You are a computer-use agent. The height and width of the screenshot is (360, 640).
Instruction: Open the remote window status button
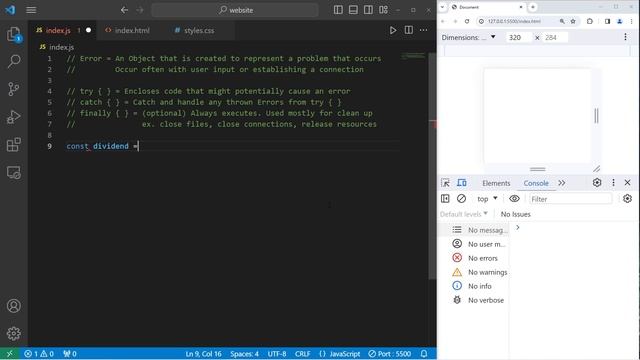pyautogui.click(x=9, y=354)
